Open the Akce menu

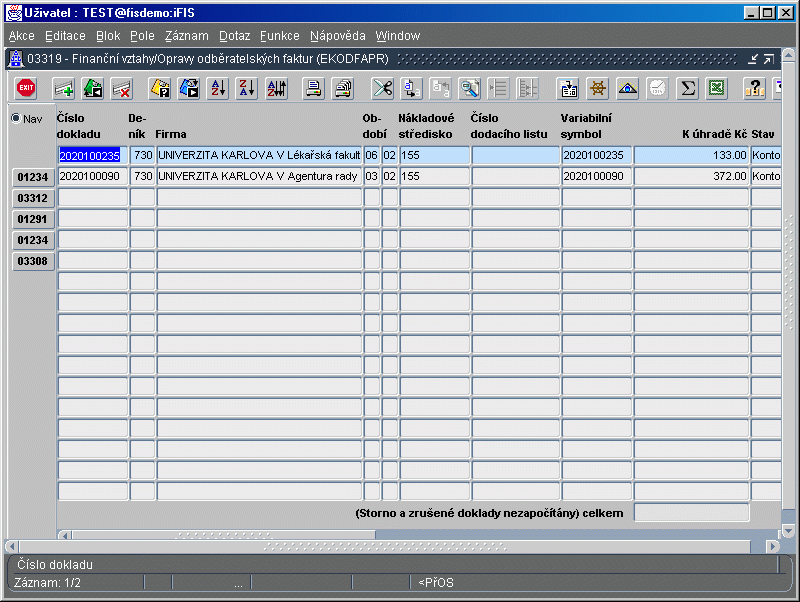click(21, 36)
